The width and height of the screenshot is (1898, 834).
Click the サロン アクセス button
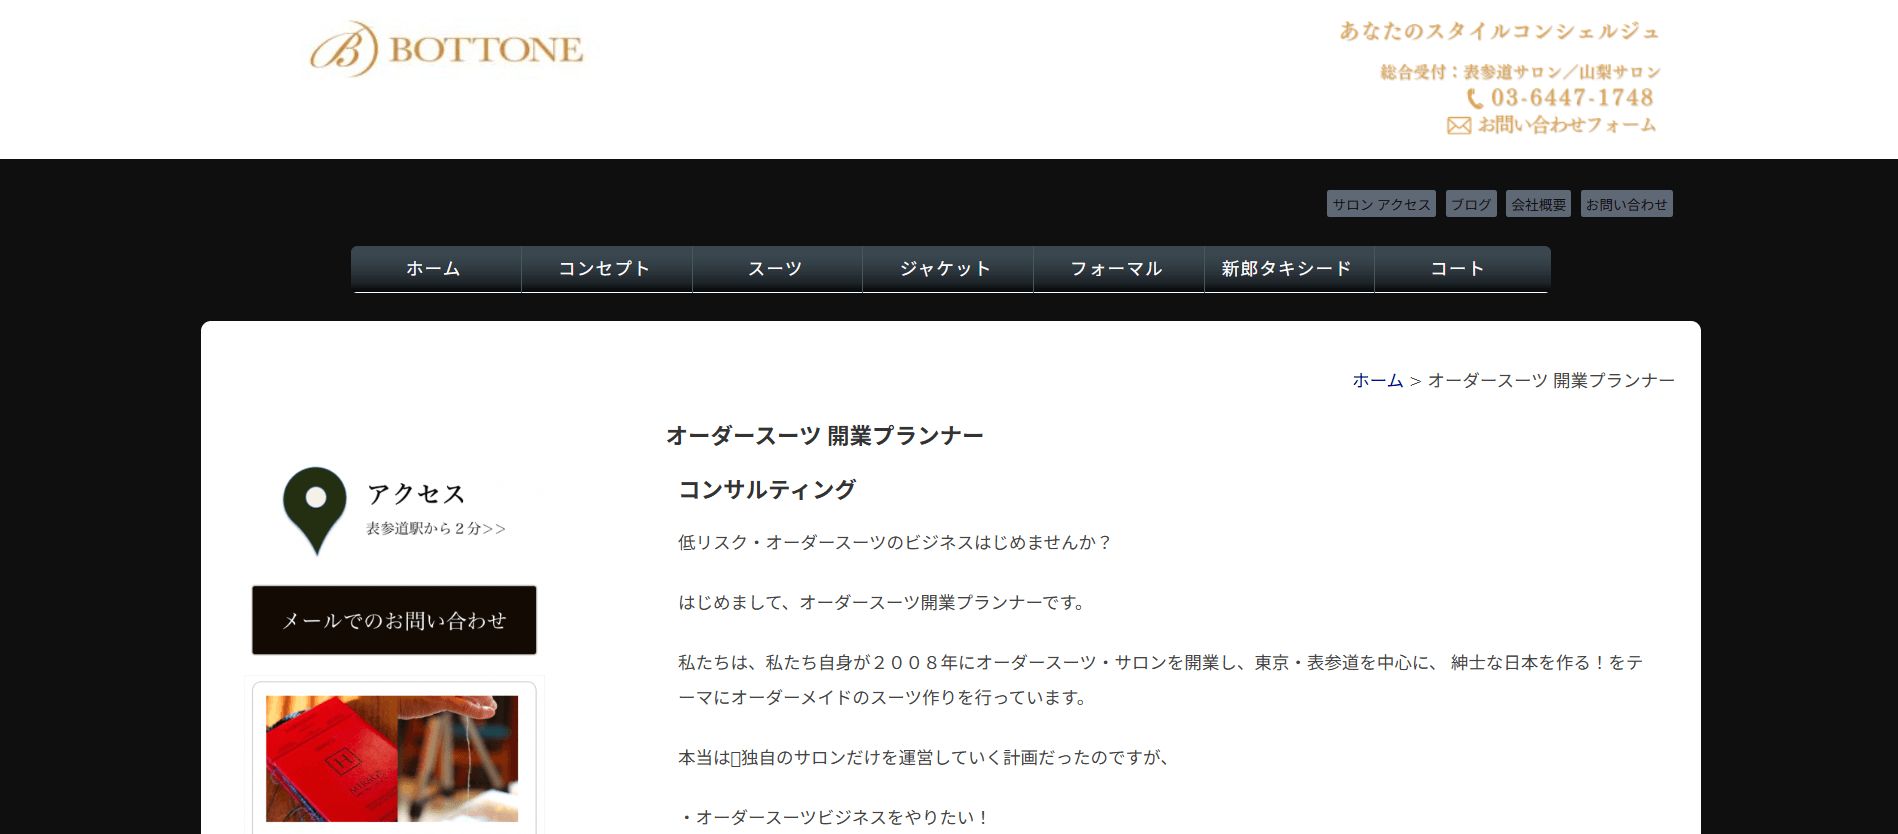pyautogui.click(x=1381, y=204)
